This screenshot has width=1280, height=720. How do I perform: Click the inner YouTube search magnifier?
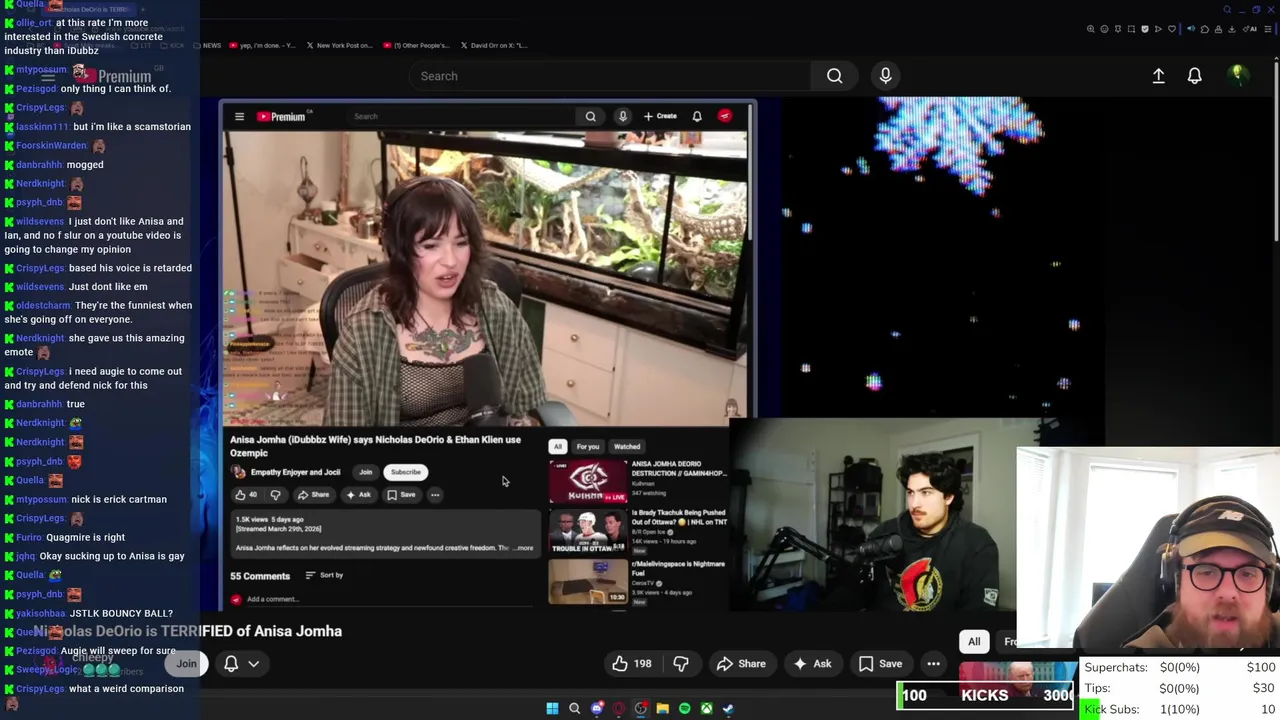click(590, 117)
